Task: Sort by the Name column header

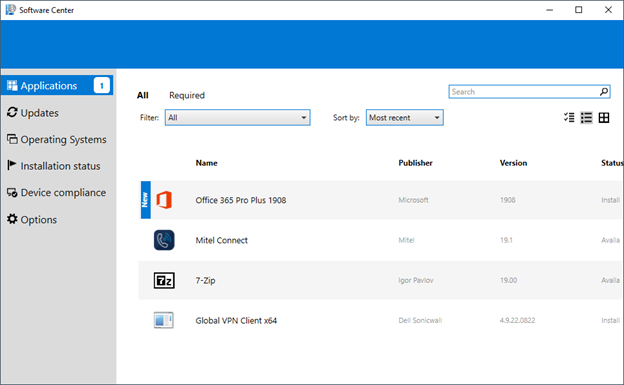Action: 206,163
